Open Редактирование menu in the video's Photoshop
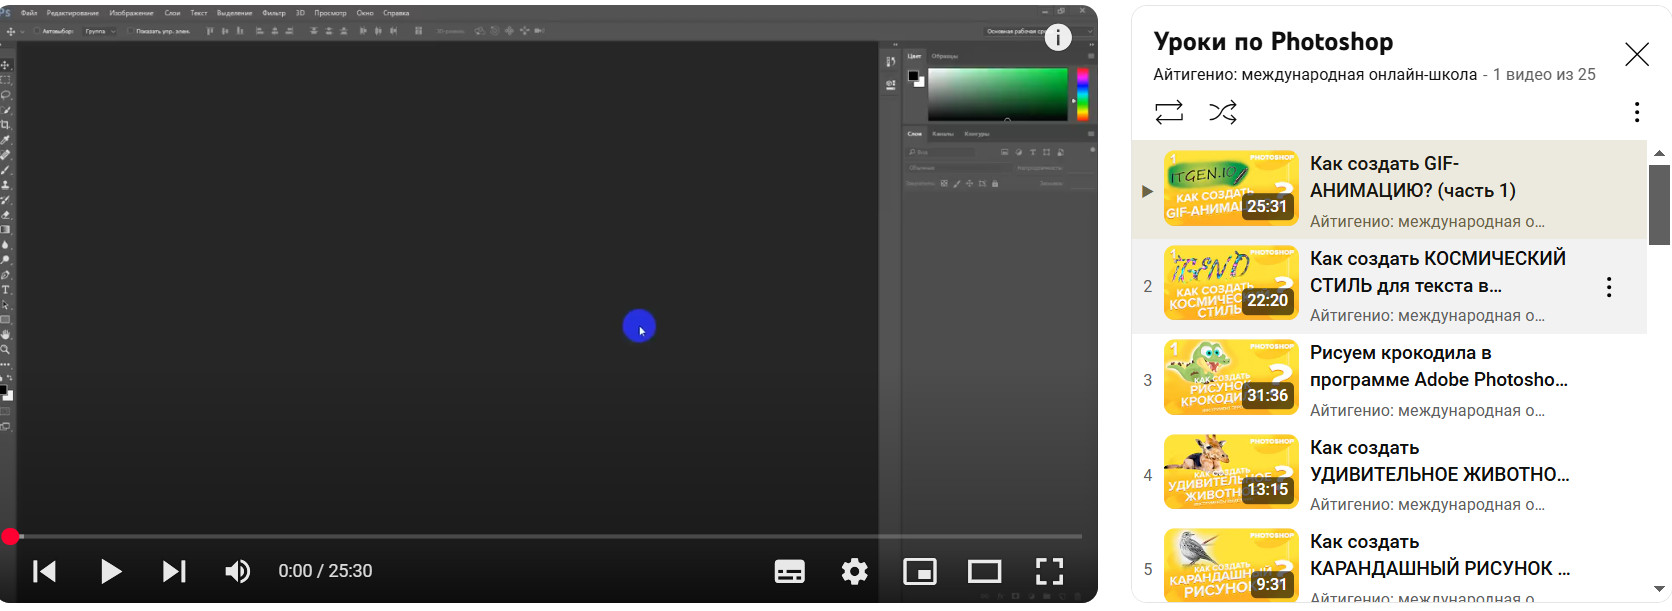 pyautogui.click(x=72, y=13)
